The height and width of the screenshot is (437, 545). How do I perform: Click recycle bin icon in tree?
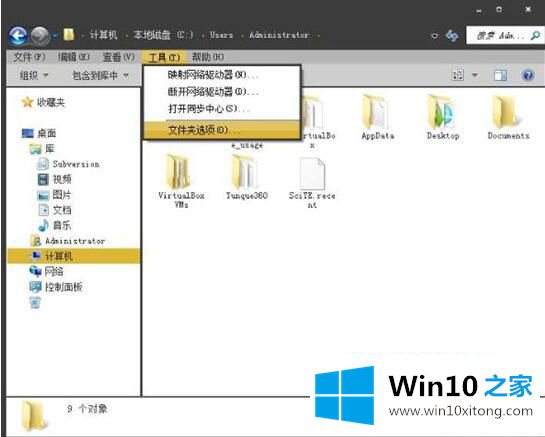pos(35,302)
